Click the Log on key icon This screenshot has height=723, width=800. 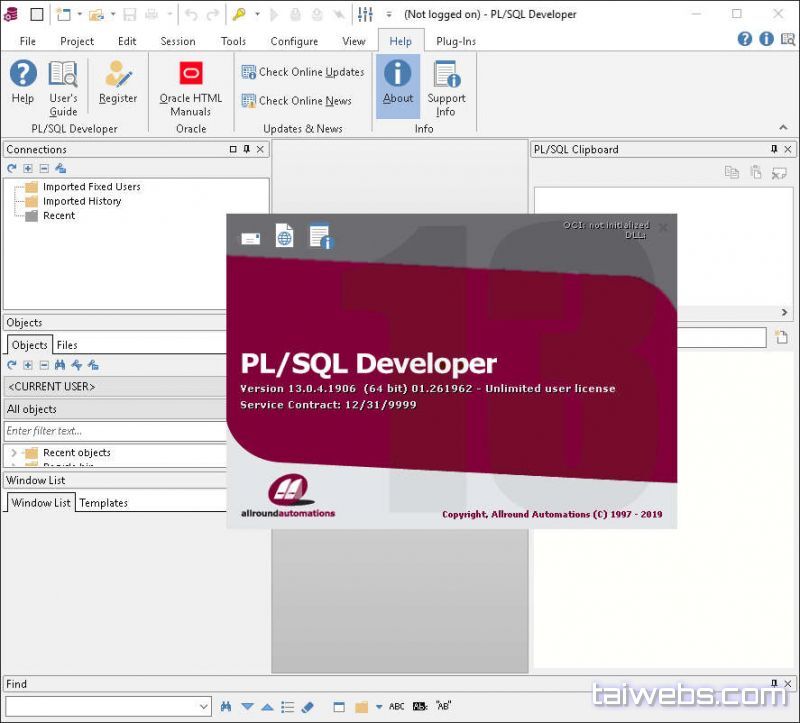tap(238, 14)
